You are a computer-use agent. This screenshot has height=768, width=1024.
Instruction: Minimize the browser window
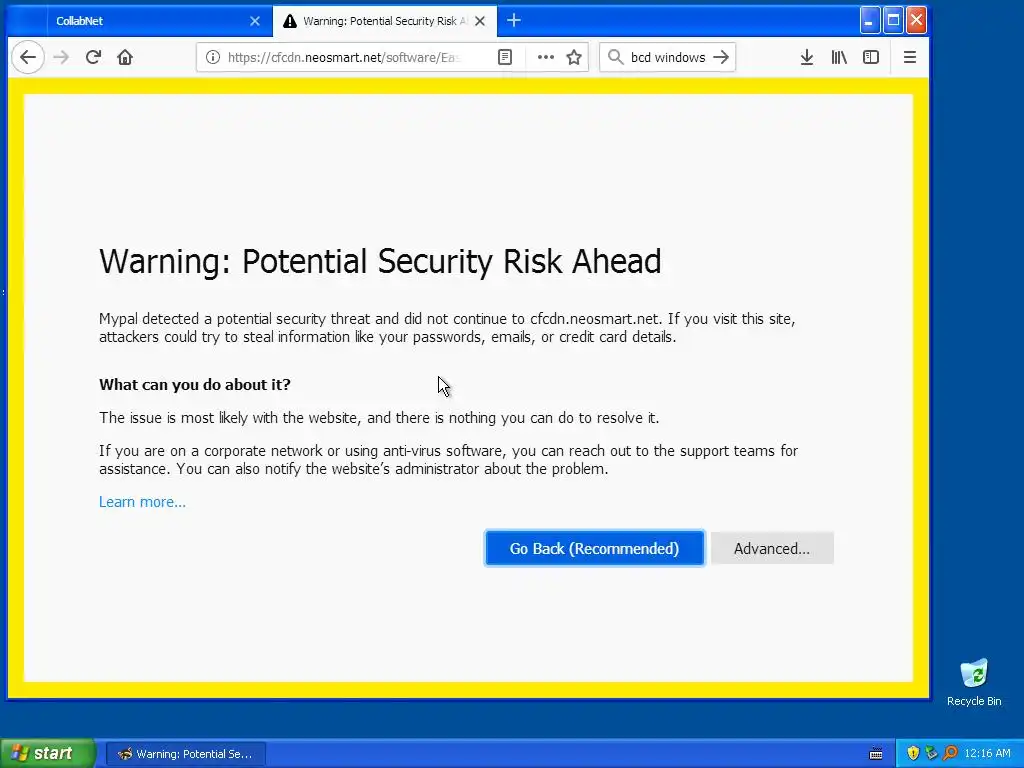coord(869,21)
